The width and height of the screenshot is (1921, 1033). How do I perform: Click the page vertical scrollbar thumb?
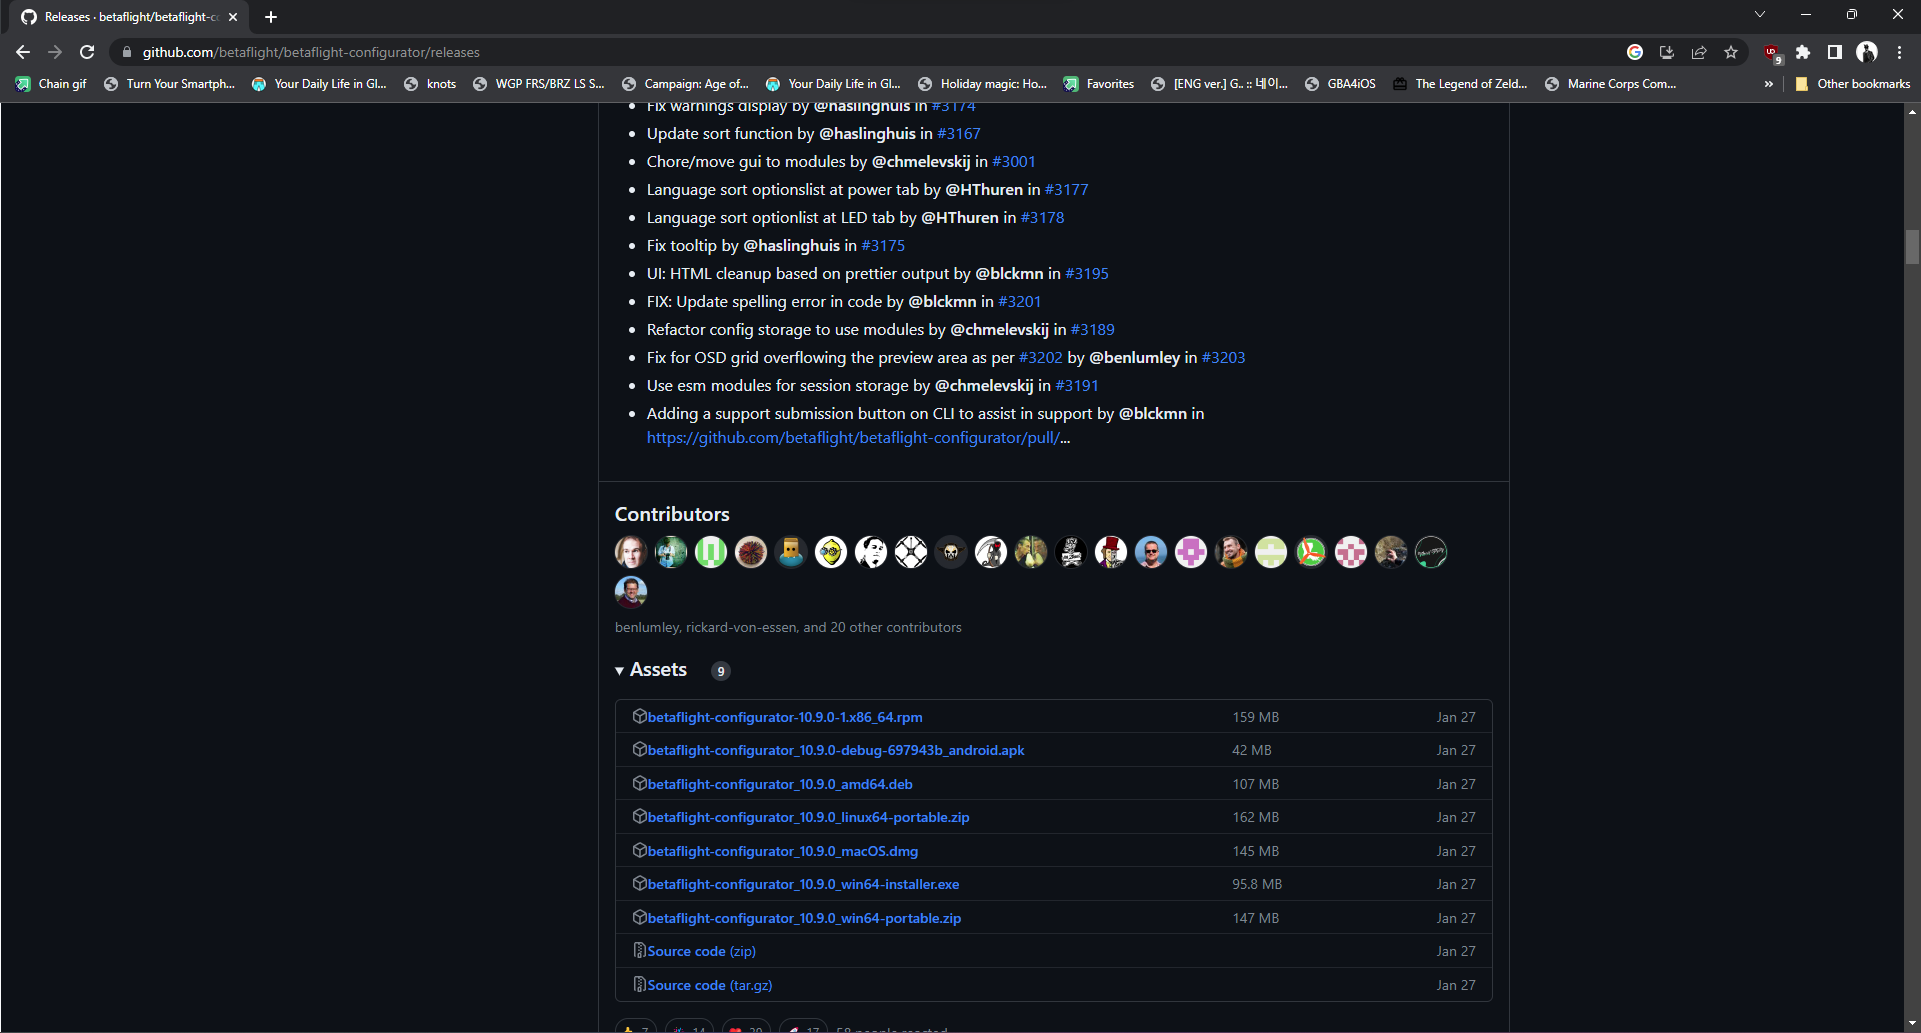click(1912, 247)
